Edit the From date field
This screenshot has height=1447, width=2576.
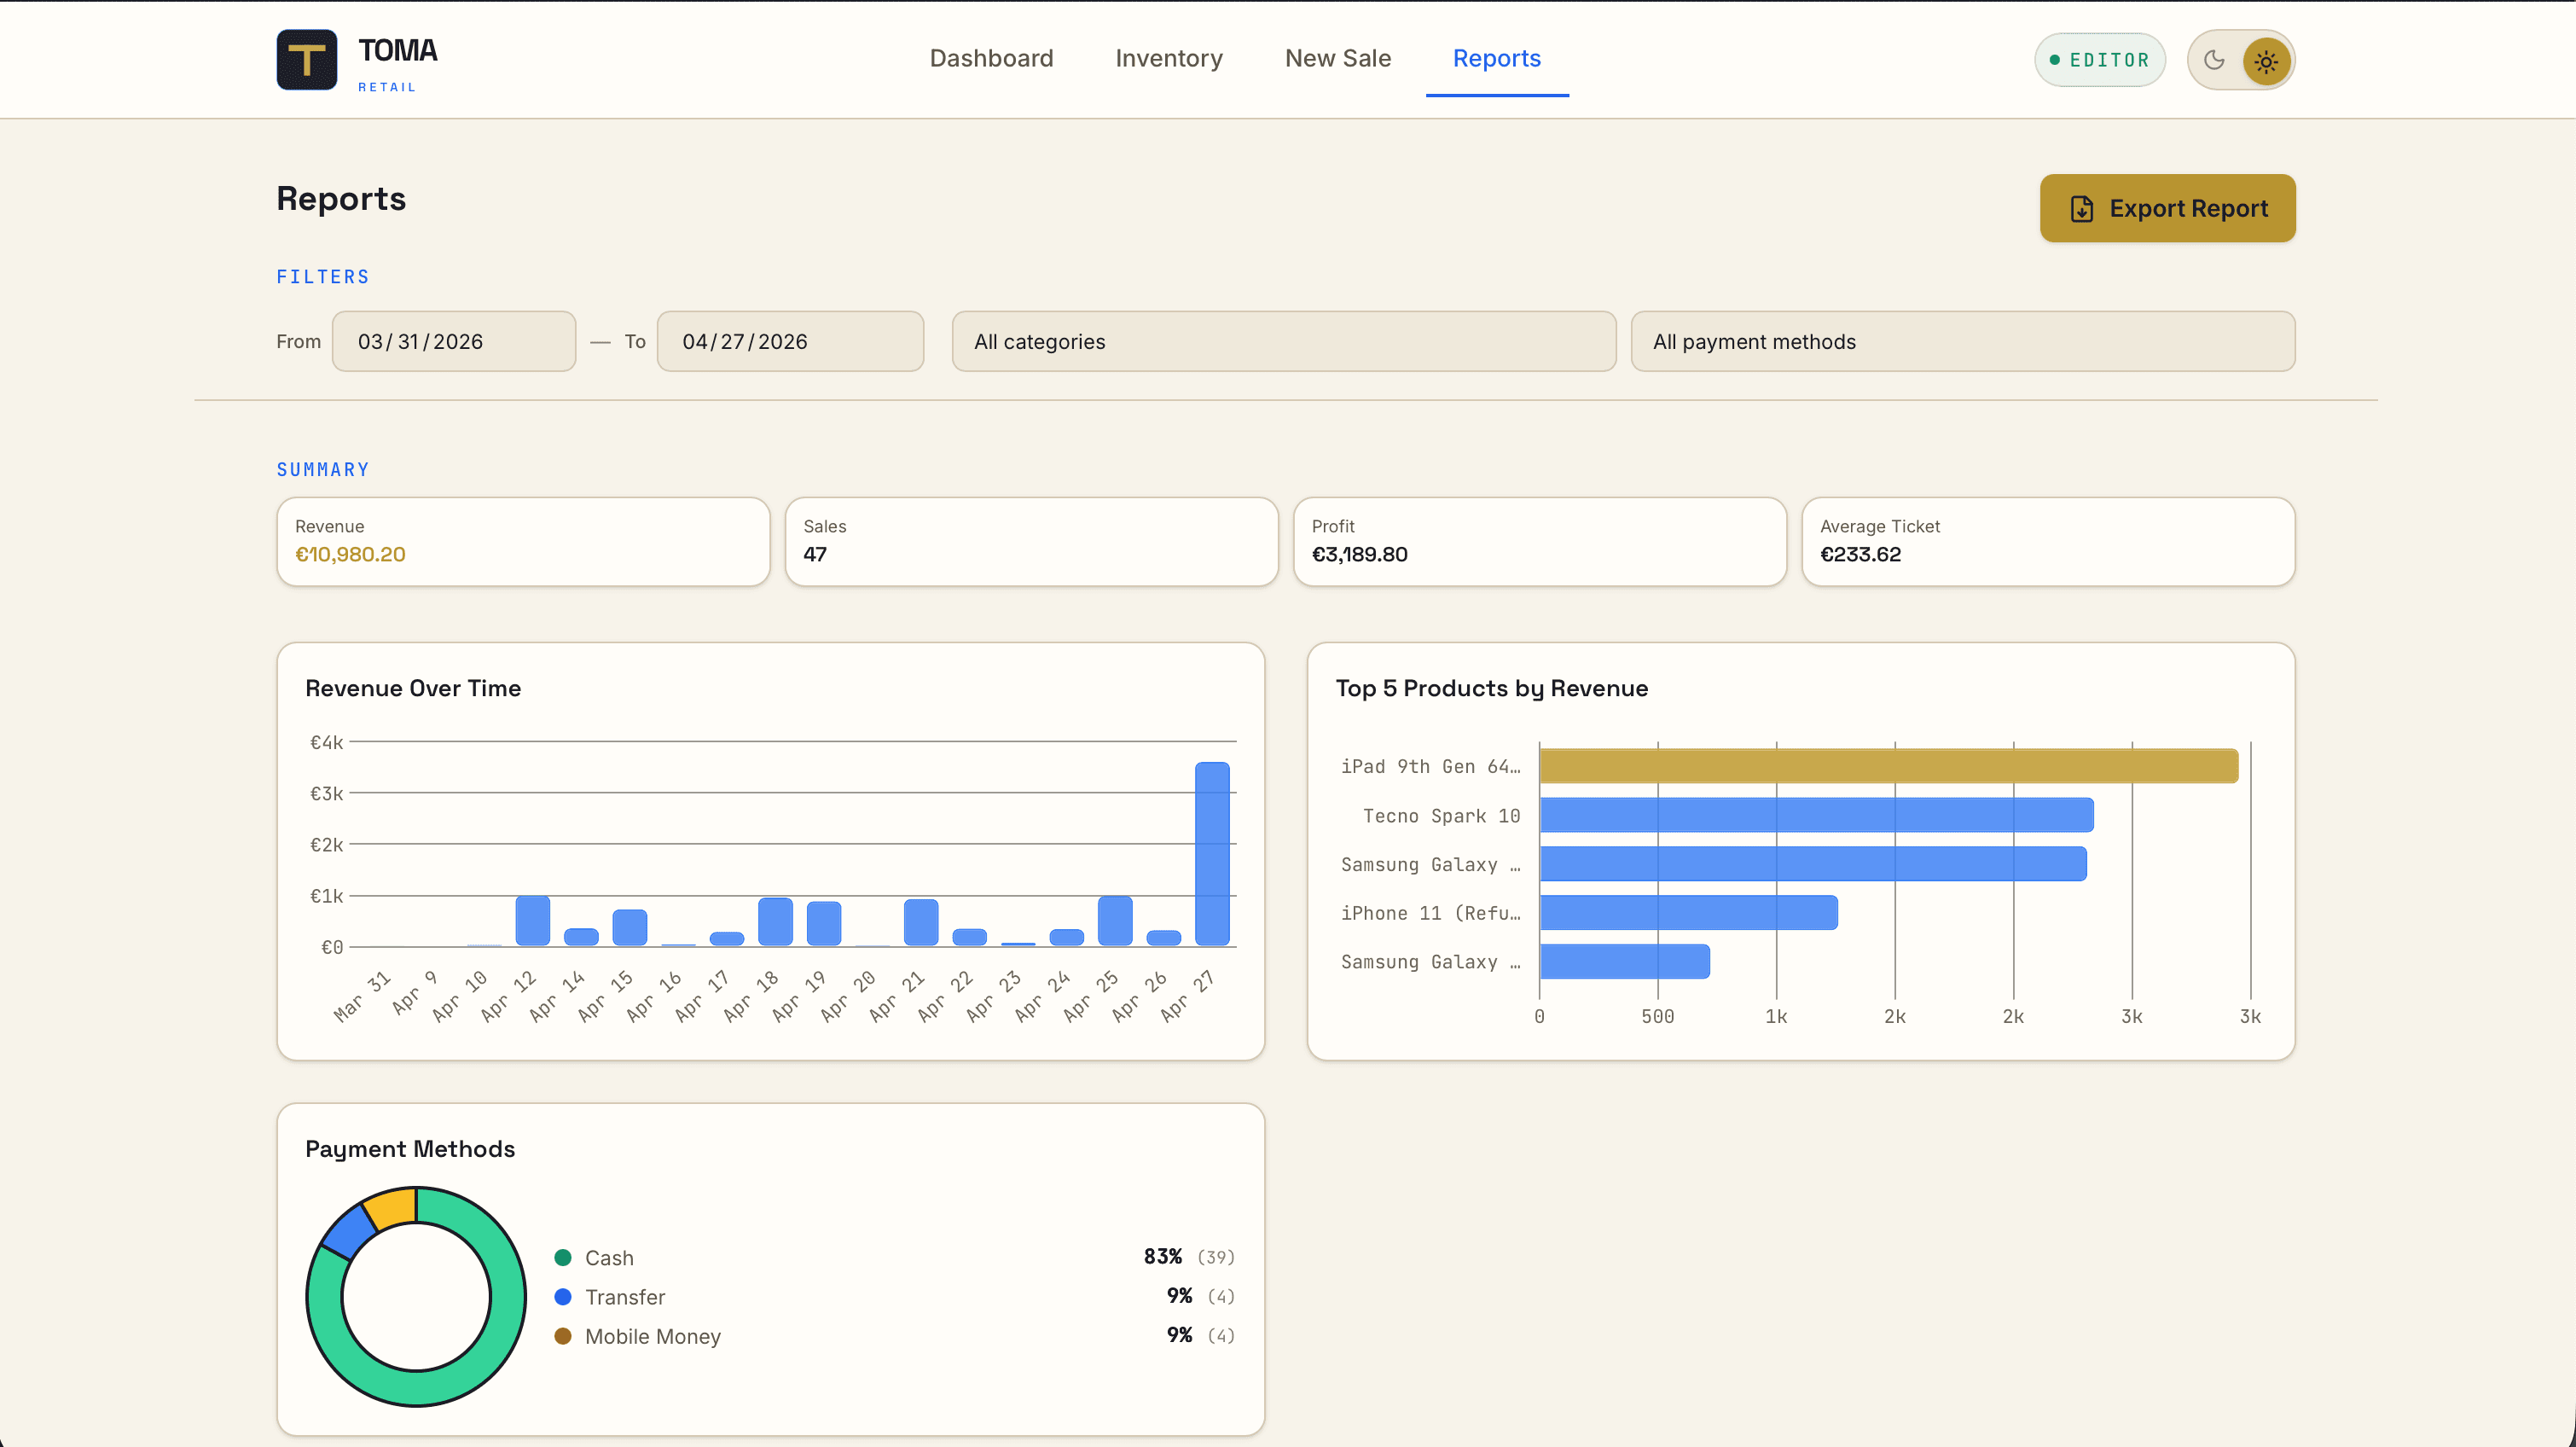click(454, 341)
